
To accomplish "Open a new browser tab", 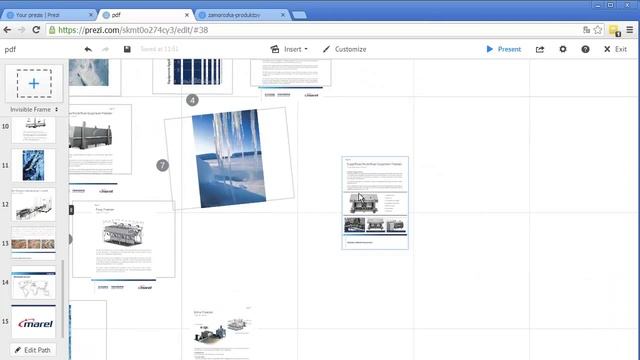I will (x=299, y=15).
